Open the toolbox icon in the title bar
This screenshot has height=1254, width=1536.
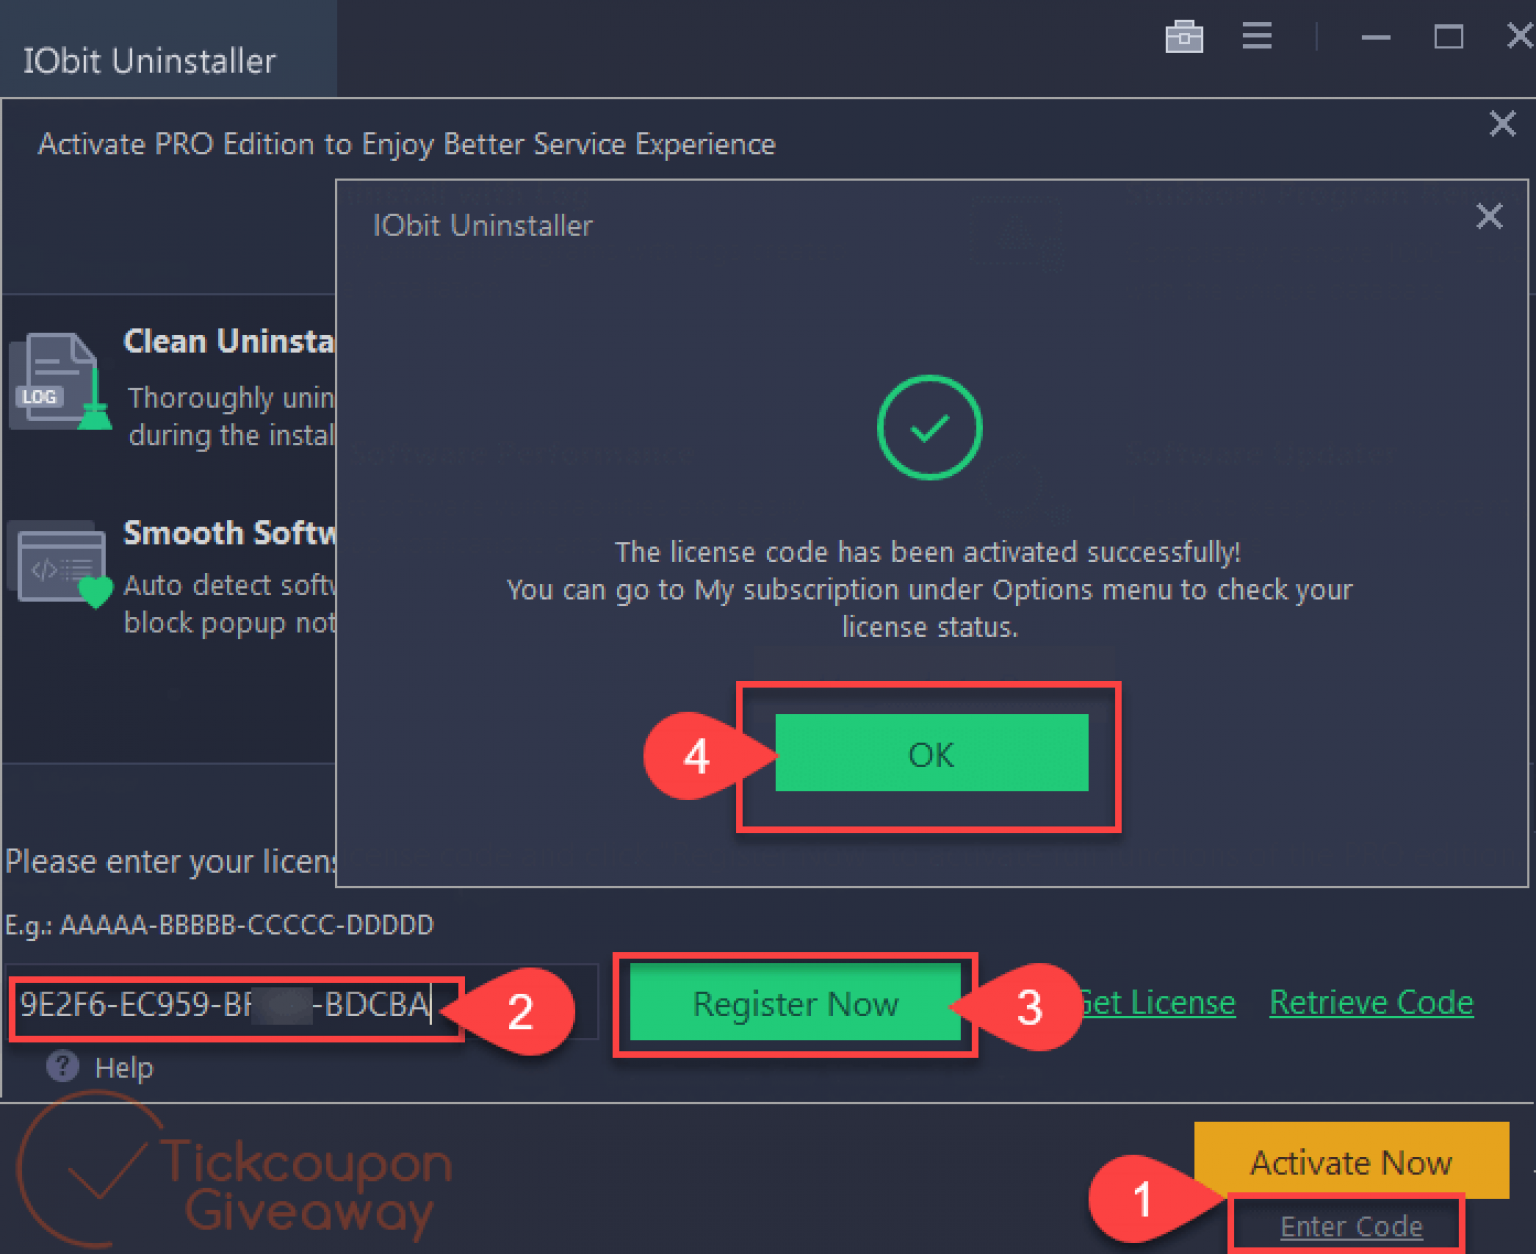coord(1184,36)
